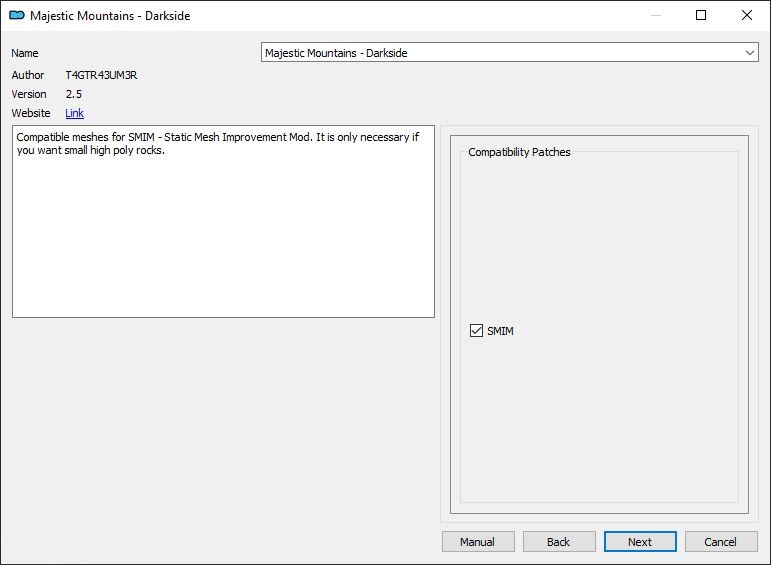Click the SMIM description text box
The image size is (771, 565).
[x=223, y=221]
